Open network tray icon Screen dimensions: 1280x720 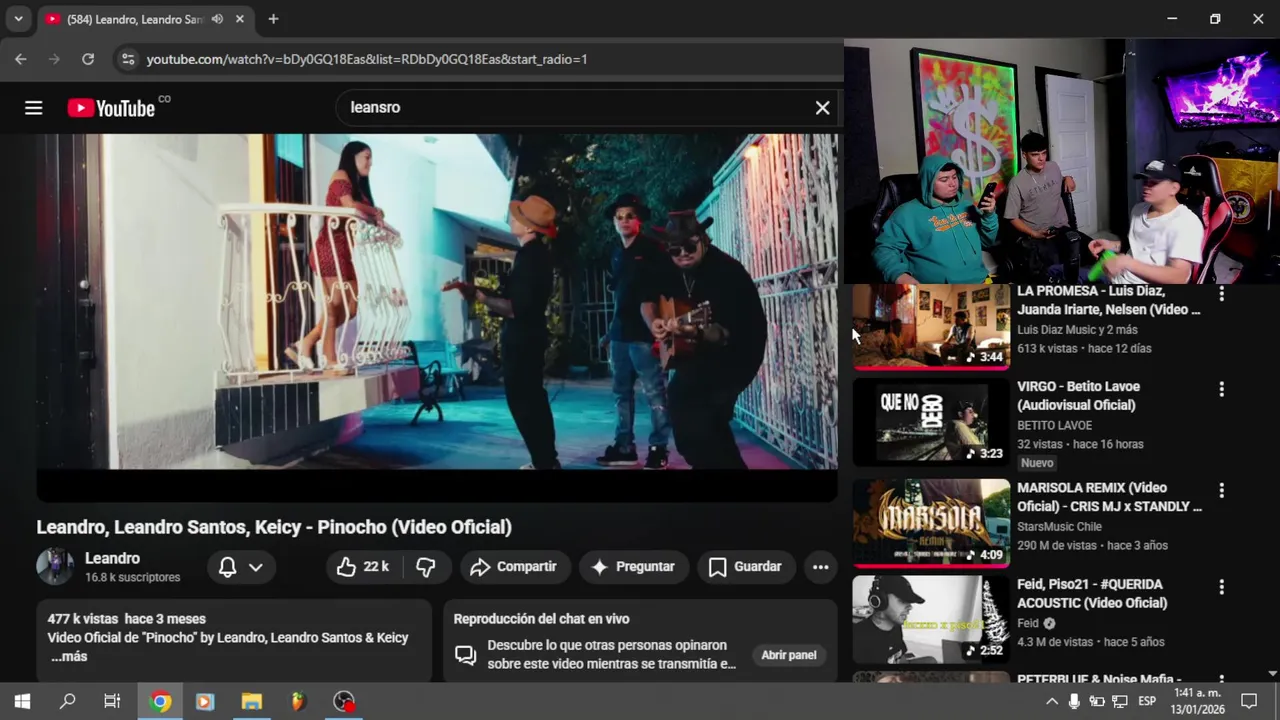pos(1120,701)
